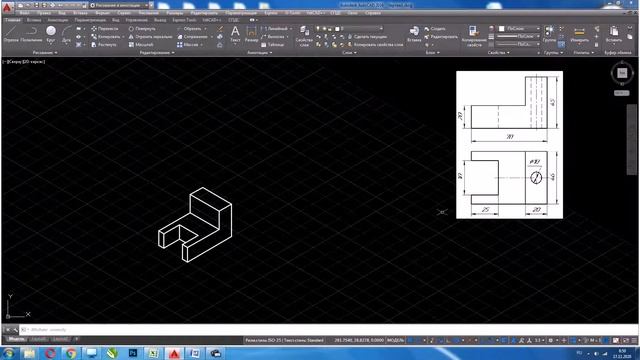This screenshot has height=360, width=640.
Task: Expand the Drawing (Рисование) panel
Action: click(x=45, y=53)
